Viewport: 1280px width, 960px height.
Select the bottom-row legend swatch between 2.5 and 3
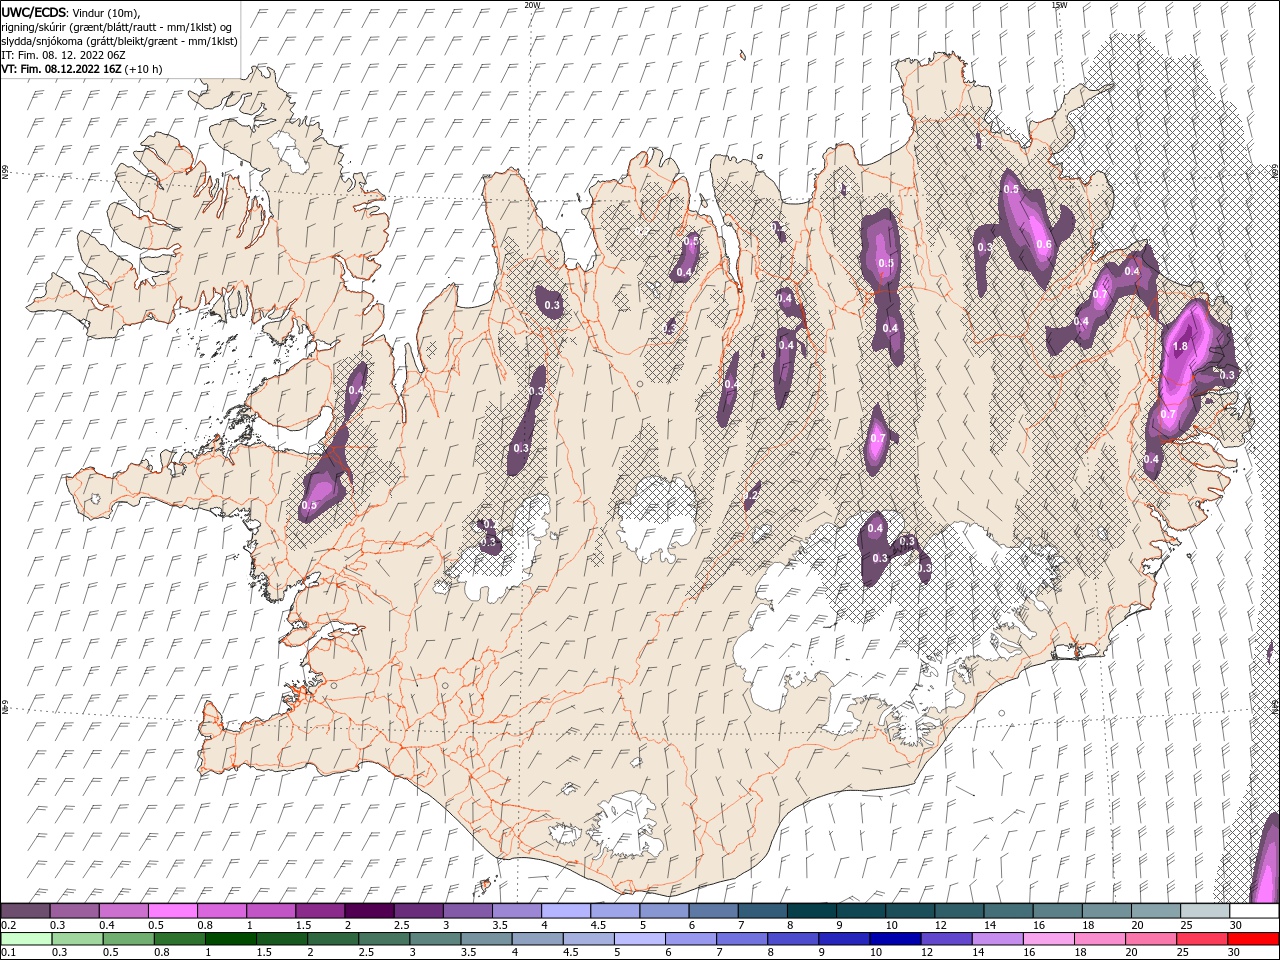[384, 939]
